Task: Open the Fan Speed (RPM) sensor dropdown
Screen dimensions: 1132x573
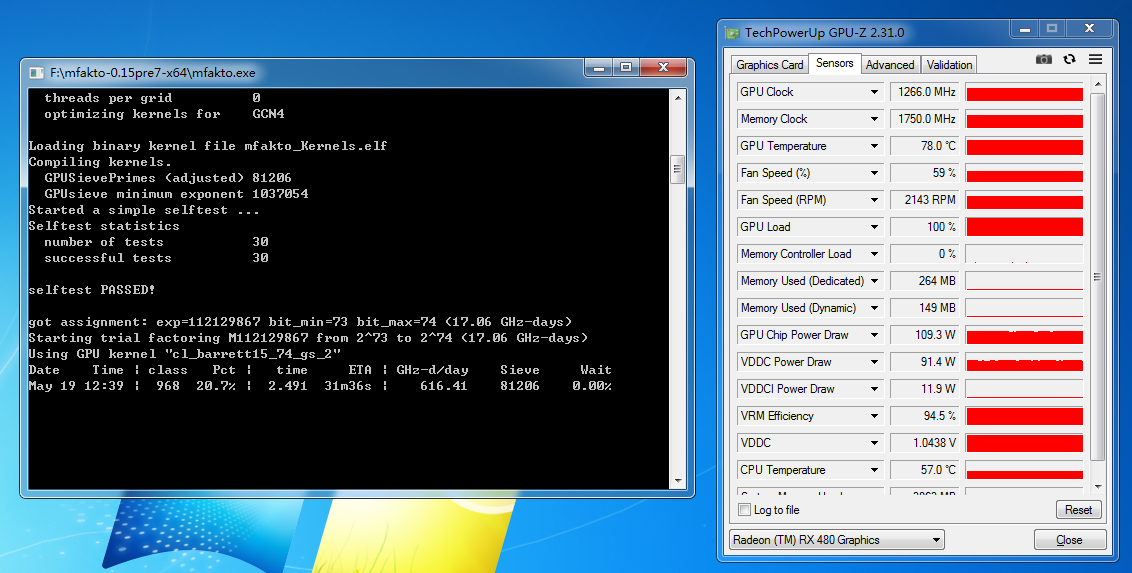Action: coord(874,200)
